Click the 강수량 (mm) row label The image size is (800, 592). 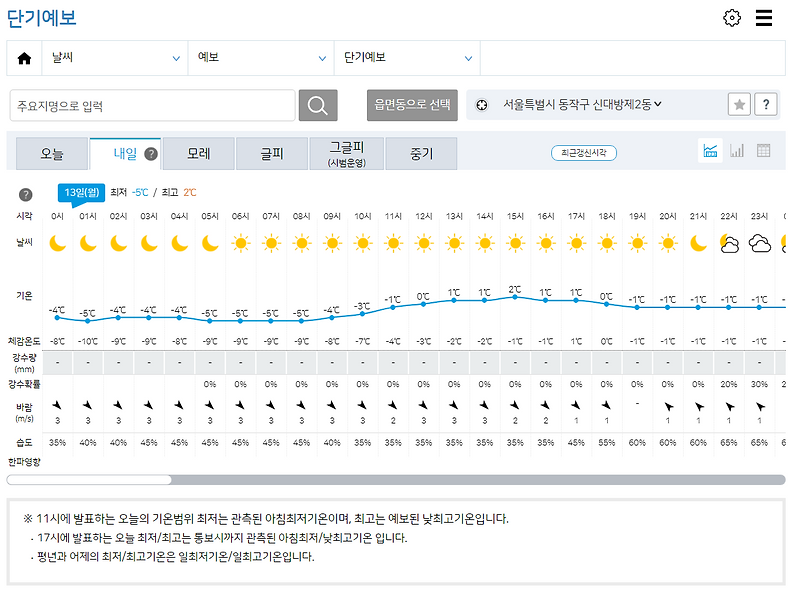24,363
